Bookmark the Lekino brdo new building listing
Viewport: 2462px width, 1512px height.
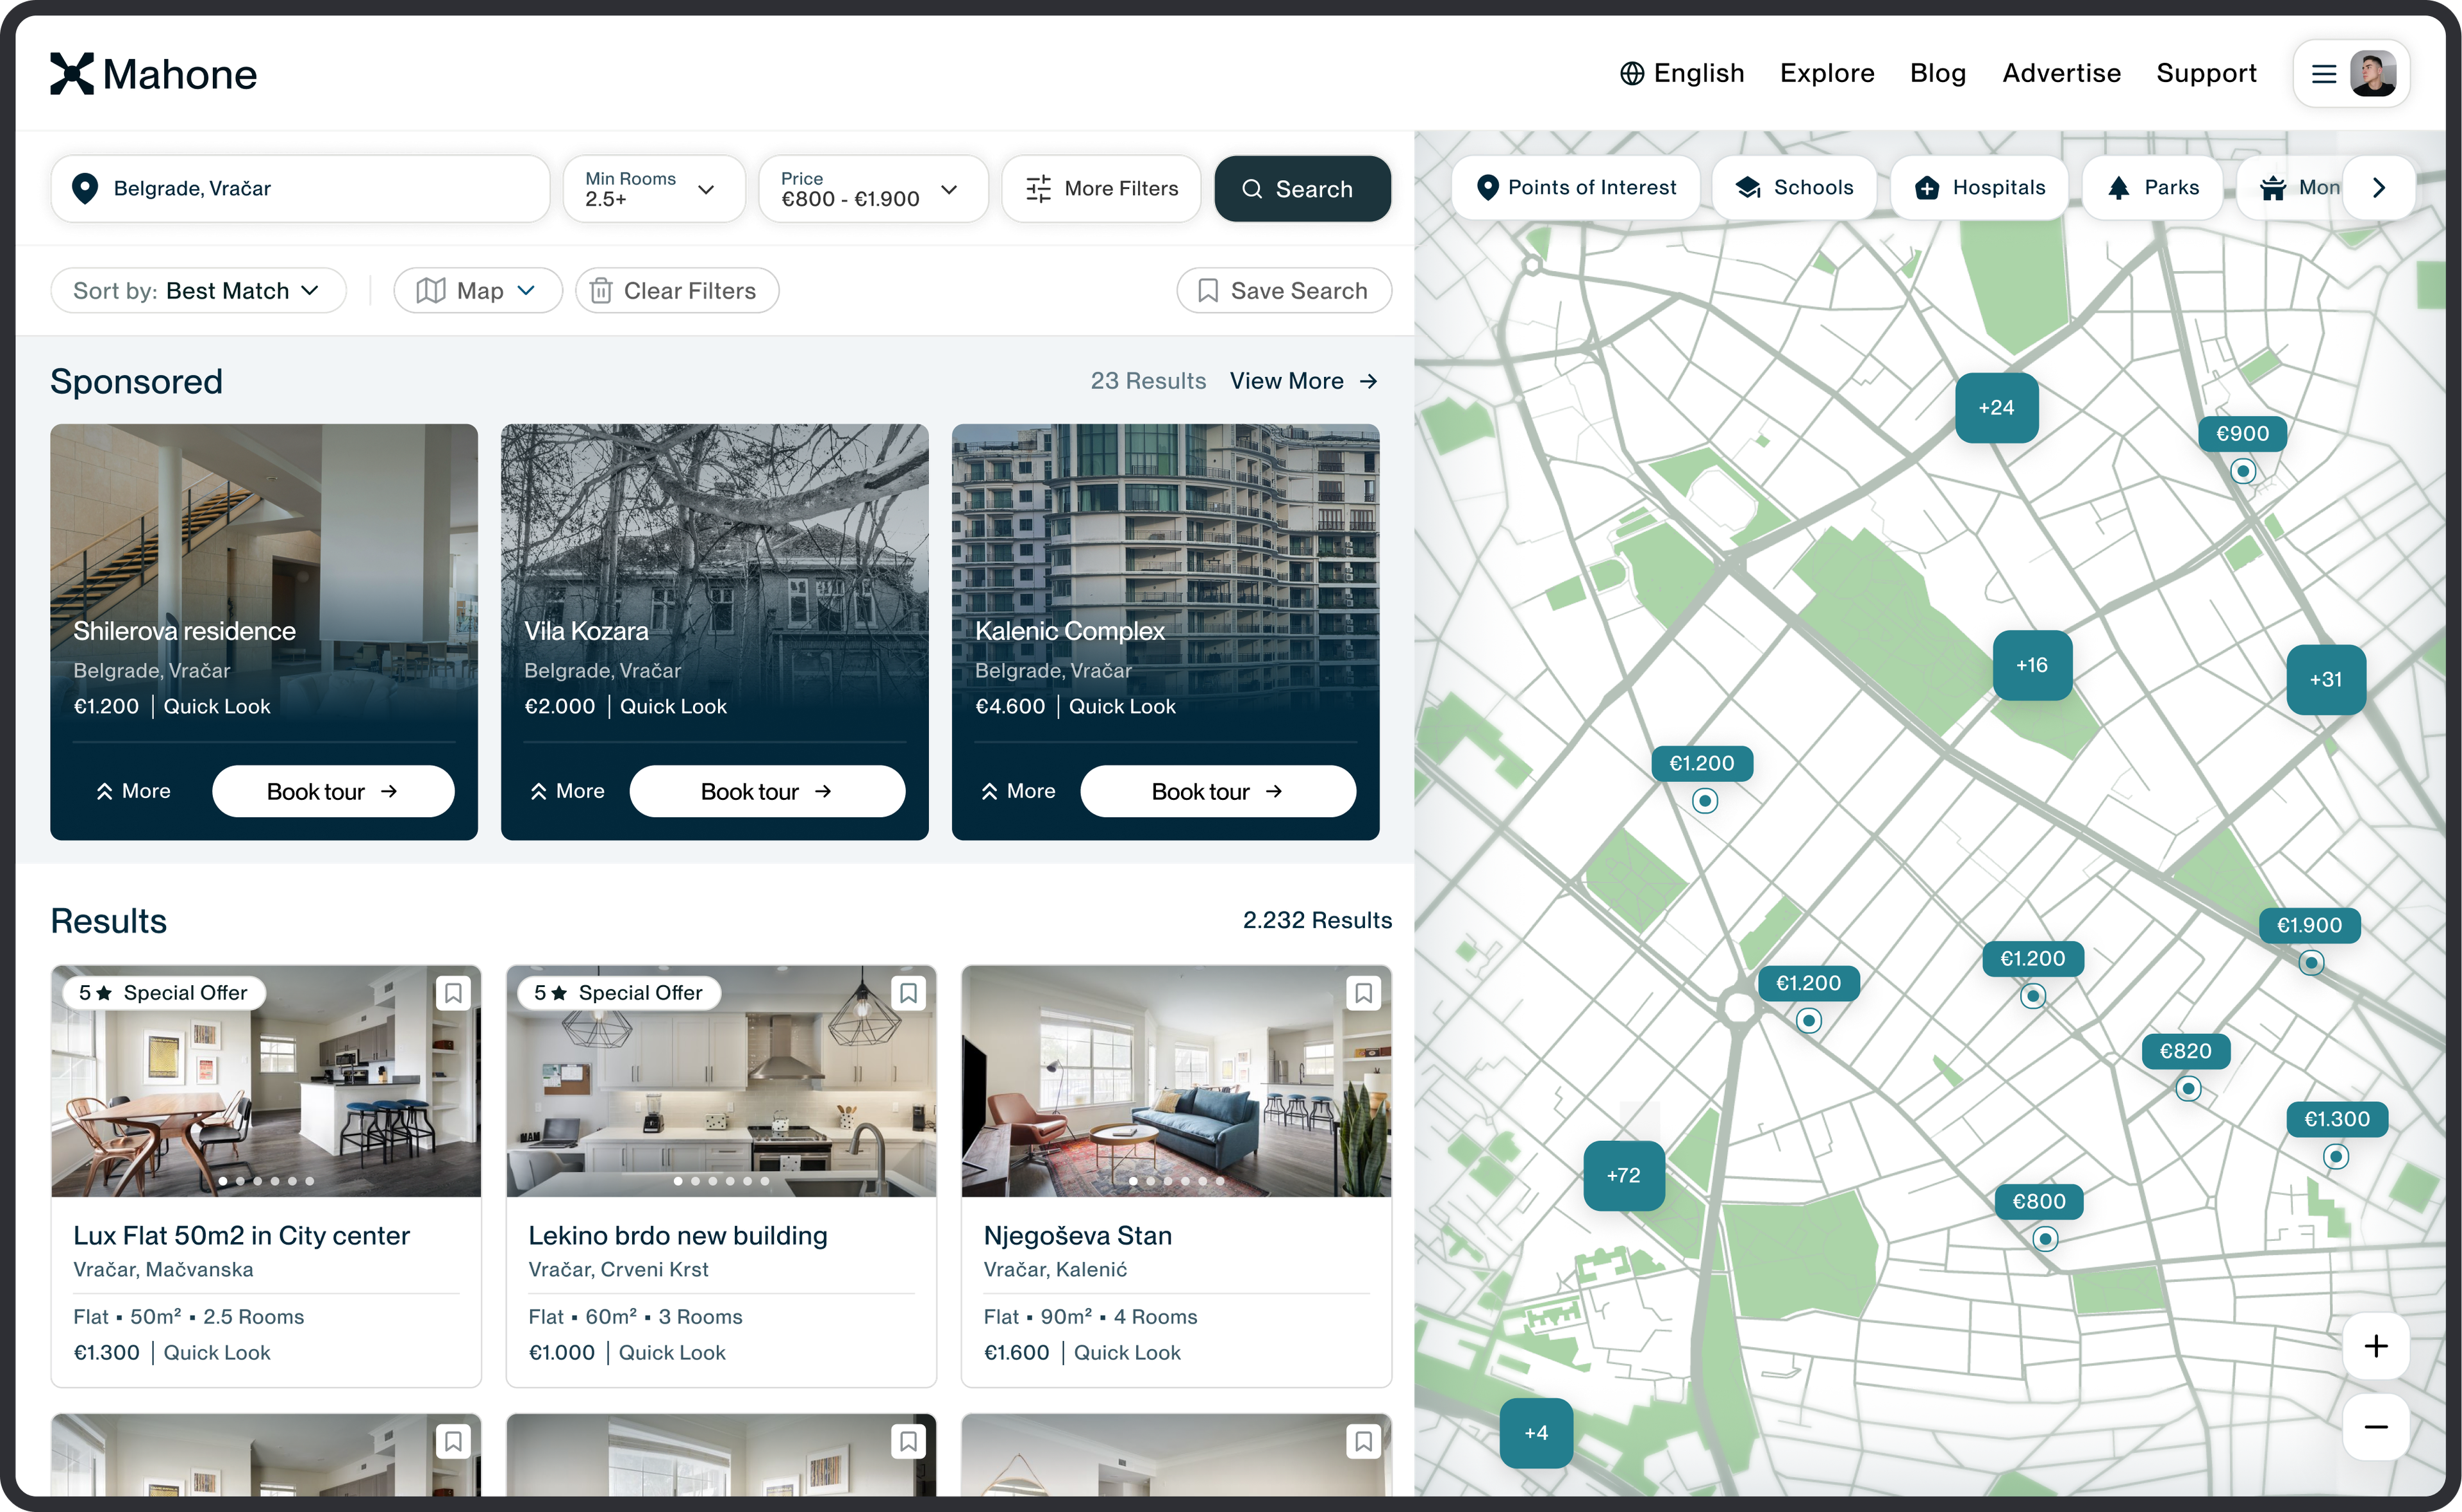pos(908,993)
